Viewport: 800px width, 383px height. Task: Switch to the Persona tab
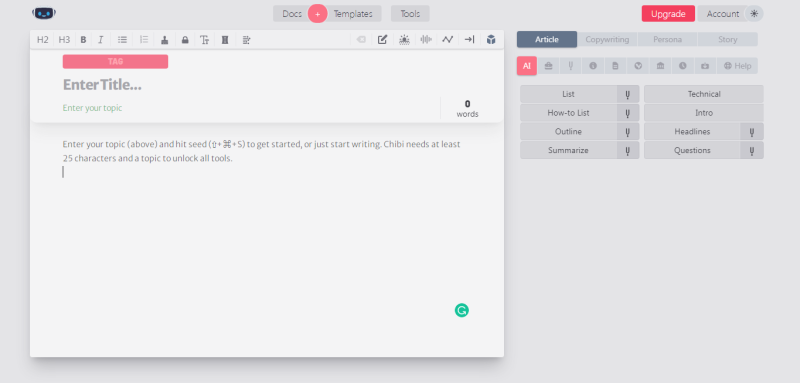[x=667, y=39]
